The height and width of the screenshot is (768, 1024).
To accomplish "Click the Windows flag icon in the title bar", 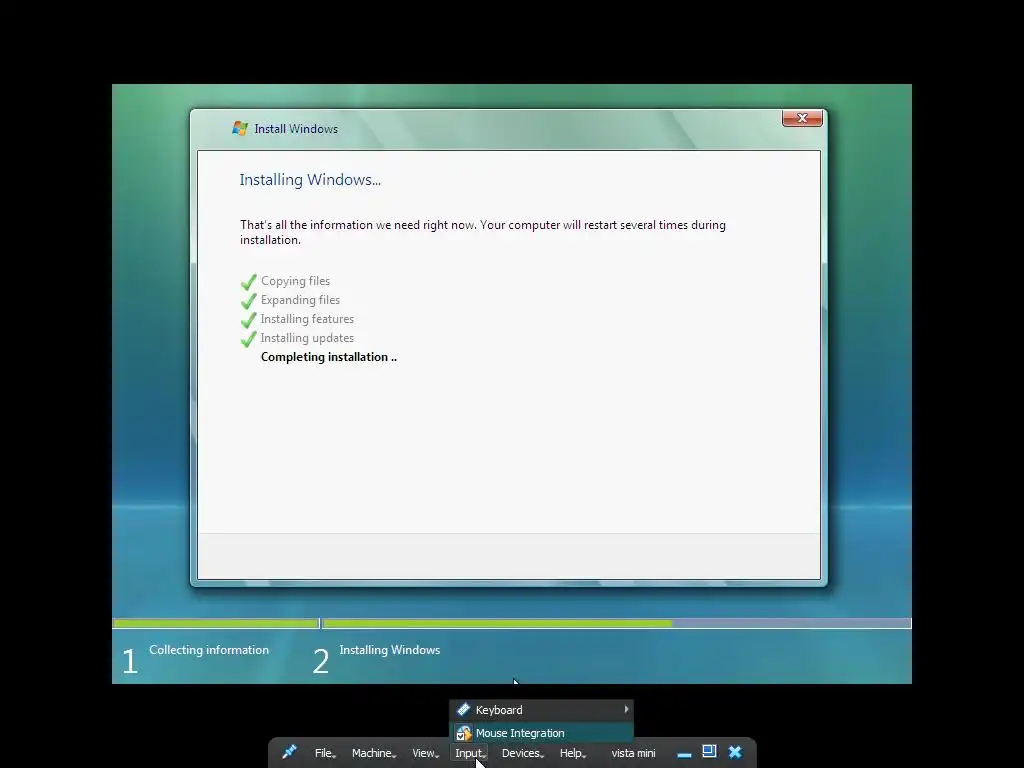I will tap(240, 128).
